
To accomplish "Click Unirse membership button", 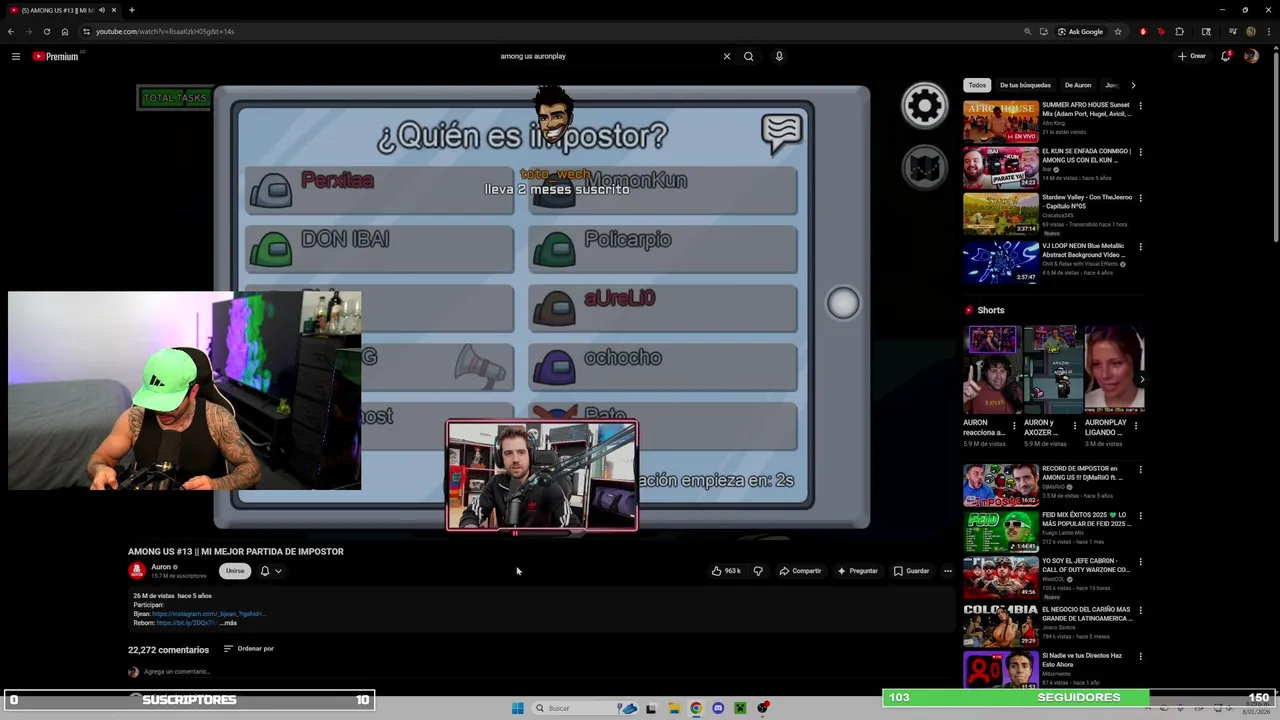I will point(235,571).
